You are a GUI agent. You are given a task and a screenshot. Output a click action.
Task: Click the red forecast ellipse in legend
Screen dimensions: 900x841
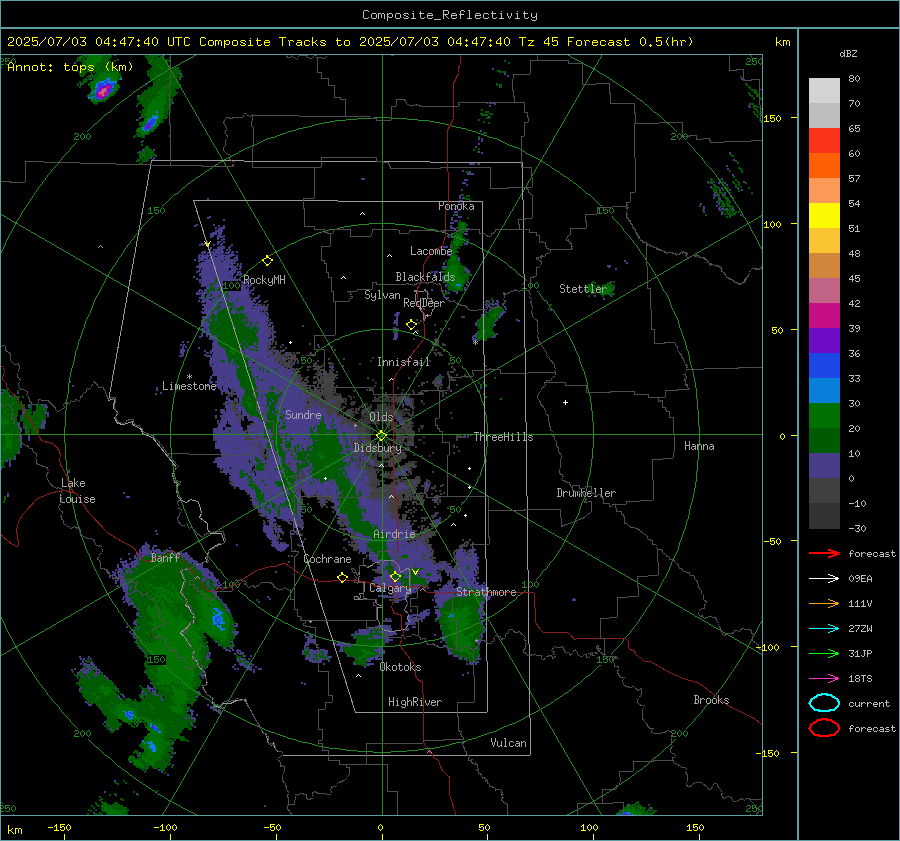[x=824, y=728]
